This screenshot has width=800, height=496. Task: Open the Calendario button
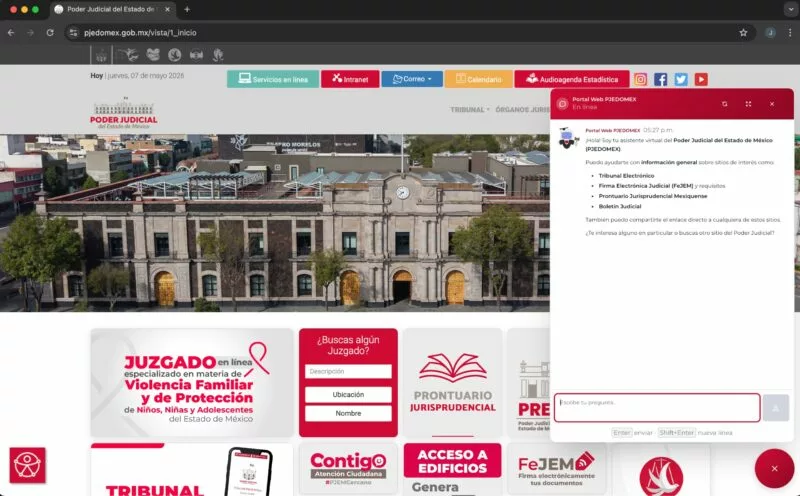pos(479,79)
